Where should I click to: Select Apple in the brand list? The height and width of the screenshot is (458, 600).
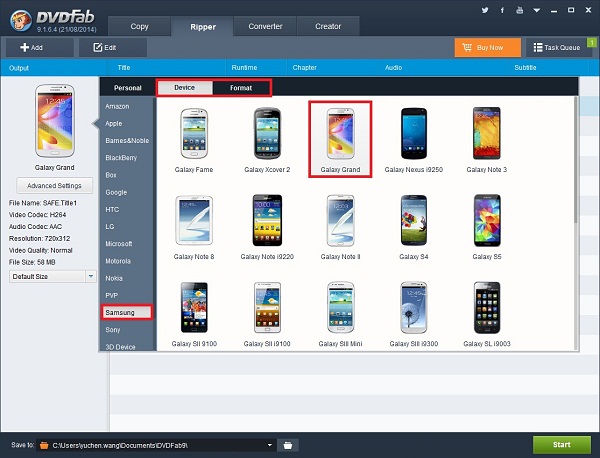pyautogui.click(x=114, y=124)
